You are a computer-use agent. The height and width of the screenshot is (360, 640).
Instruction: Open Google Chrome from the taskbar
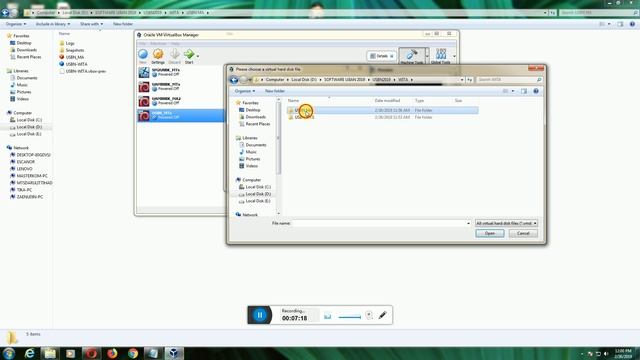coord(133,353)
